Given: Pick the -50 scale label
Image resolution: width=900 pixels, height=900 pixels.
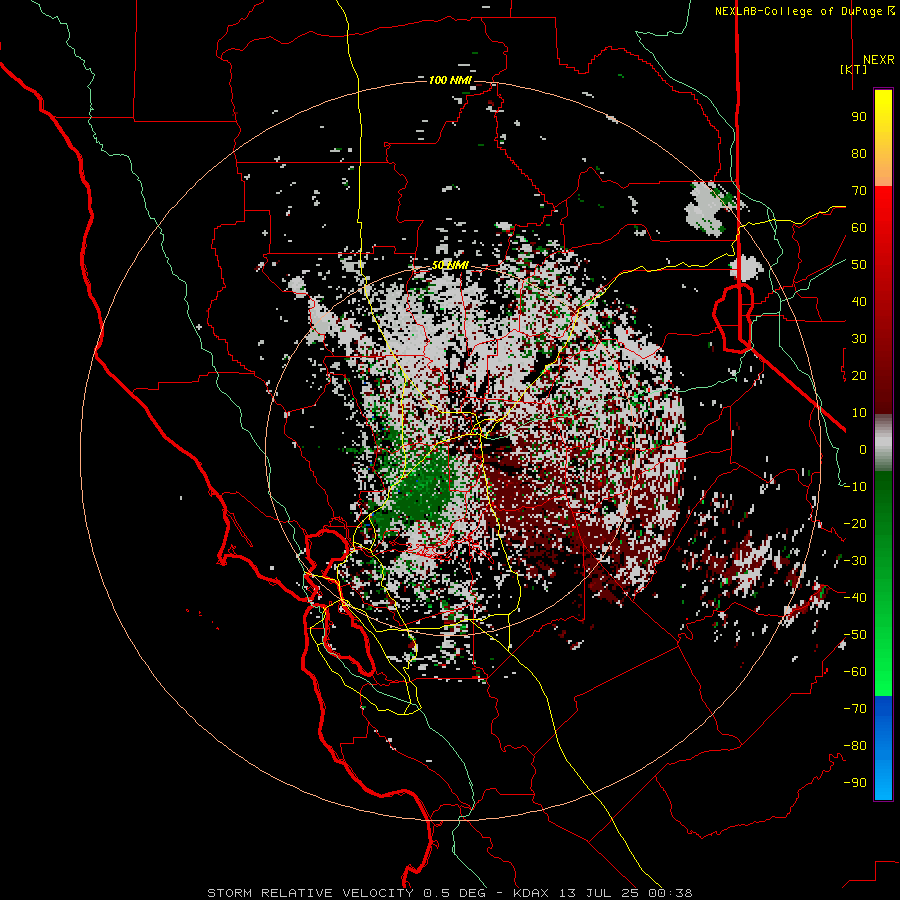Looking at the screenshot, I should [855, 635].
